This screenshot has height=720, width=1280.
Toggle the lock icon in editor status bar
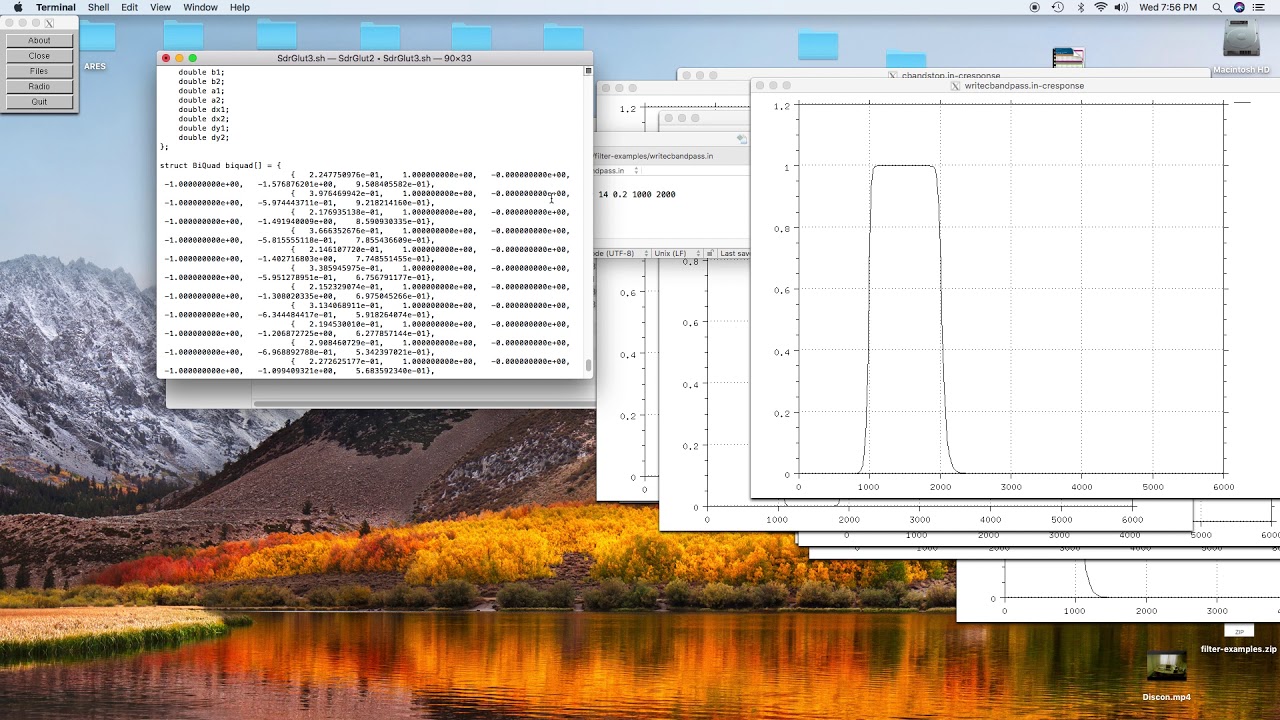[709, 254]
